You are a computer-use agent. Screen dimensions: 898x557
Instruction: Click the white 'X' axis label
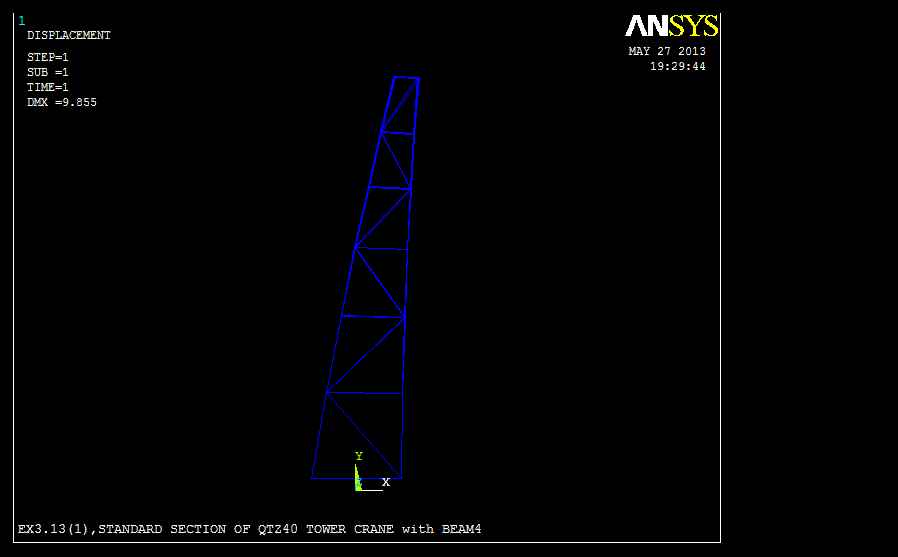coord(386,482)
